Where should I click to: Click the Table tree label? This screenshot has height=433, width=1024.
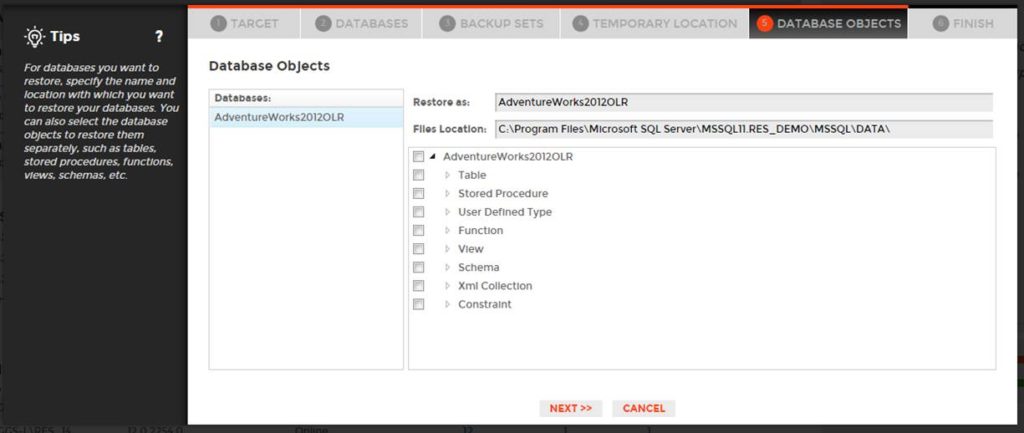click(x=472, y=175)
